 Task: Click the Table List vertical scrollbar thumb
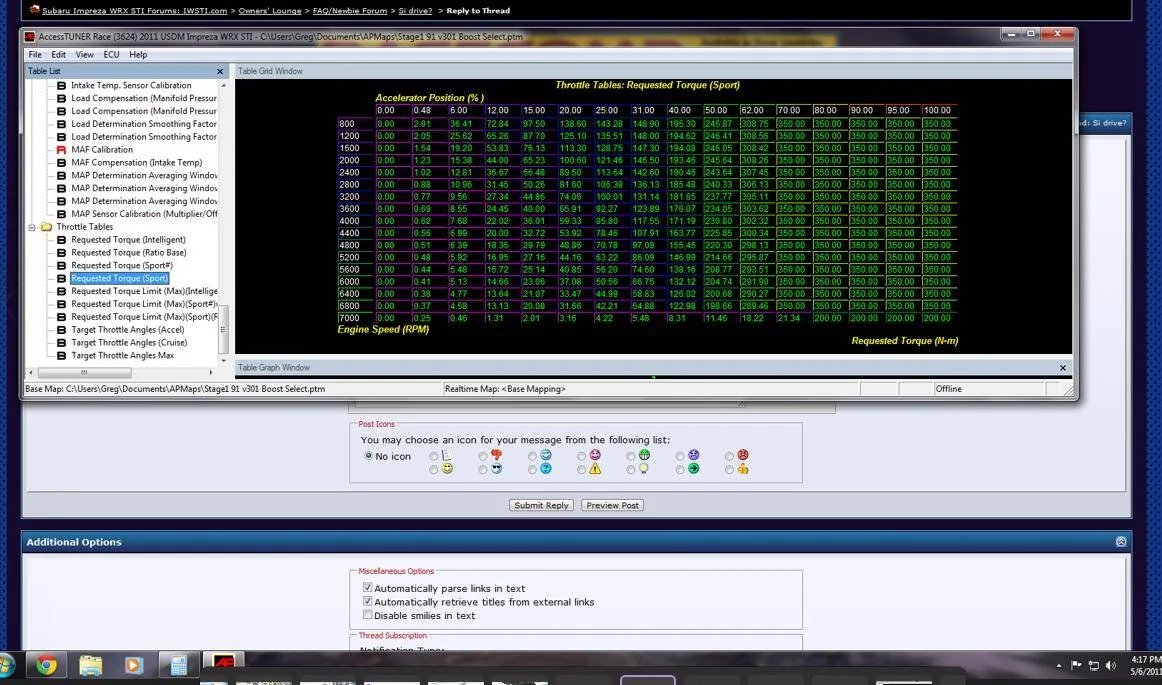click(224, 329)
